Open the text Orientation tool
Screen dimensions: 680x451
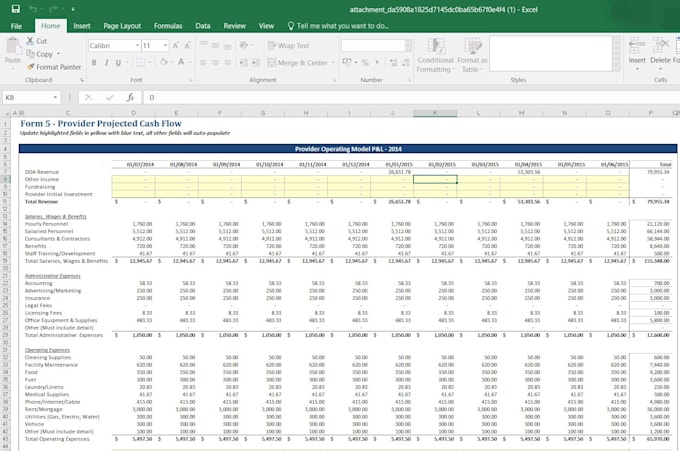245,45
